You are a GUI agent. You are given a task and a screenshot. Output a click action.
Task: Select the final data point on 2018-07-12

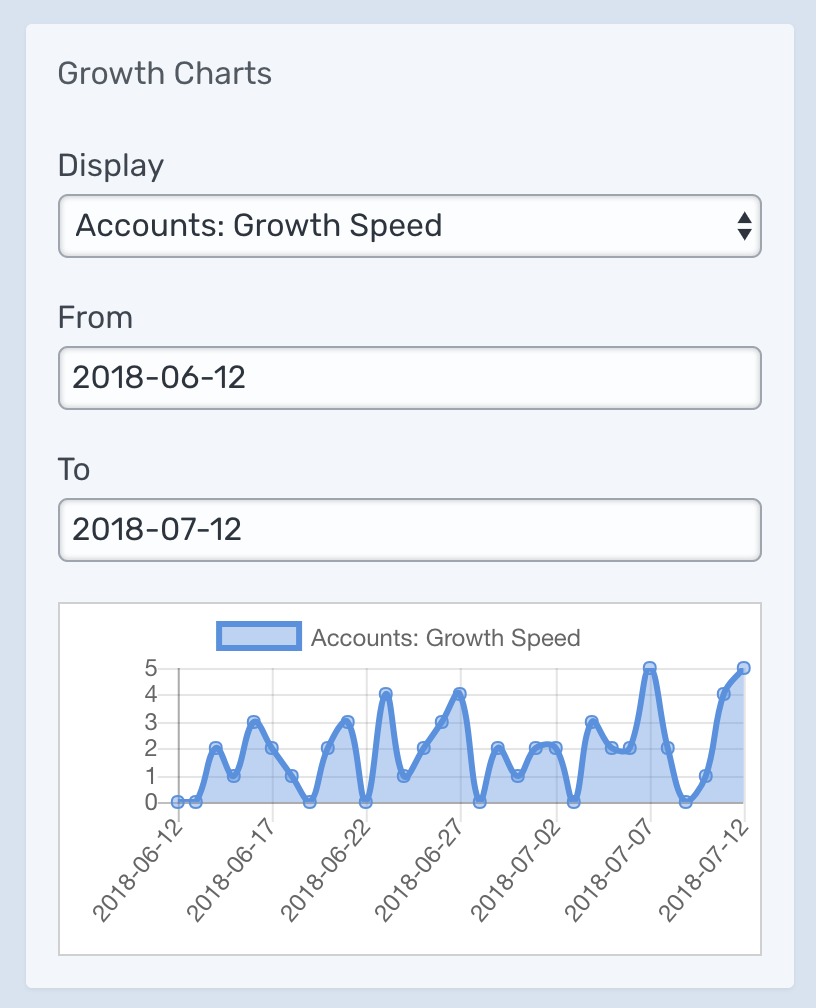click(744, 668)
